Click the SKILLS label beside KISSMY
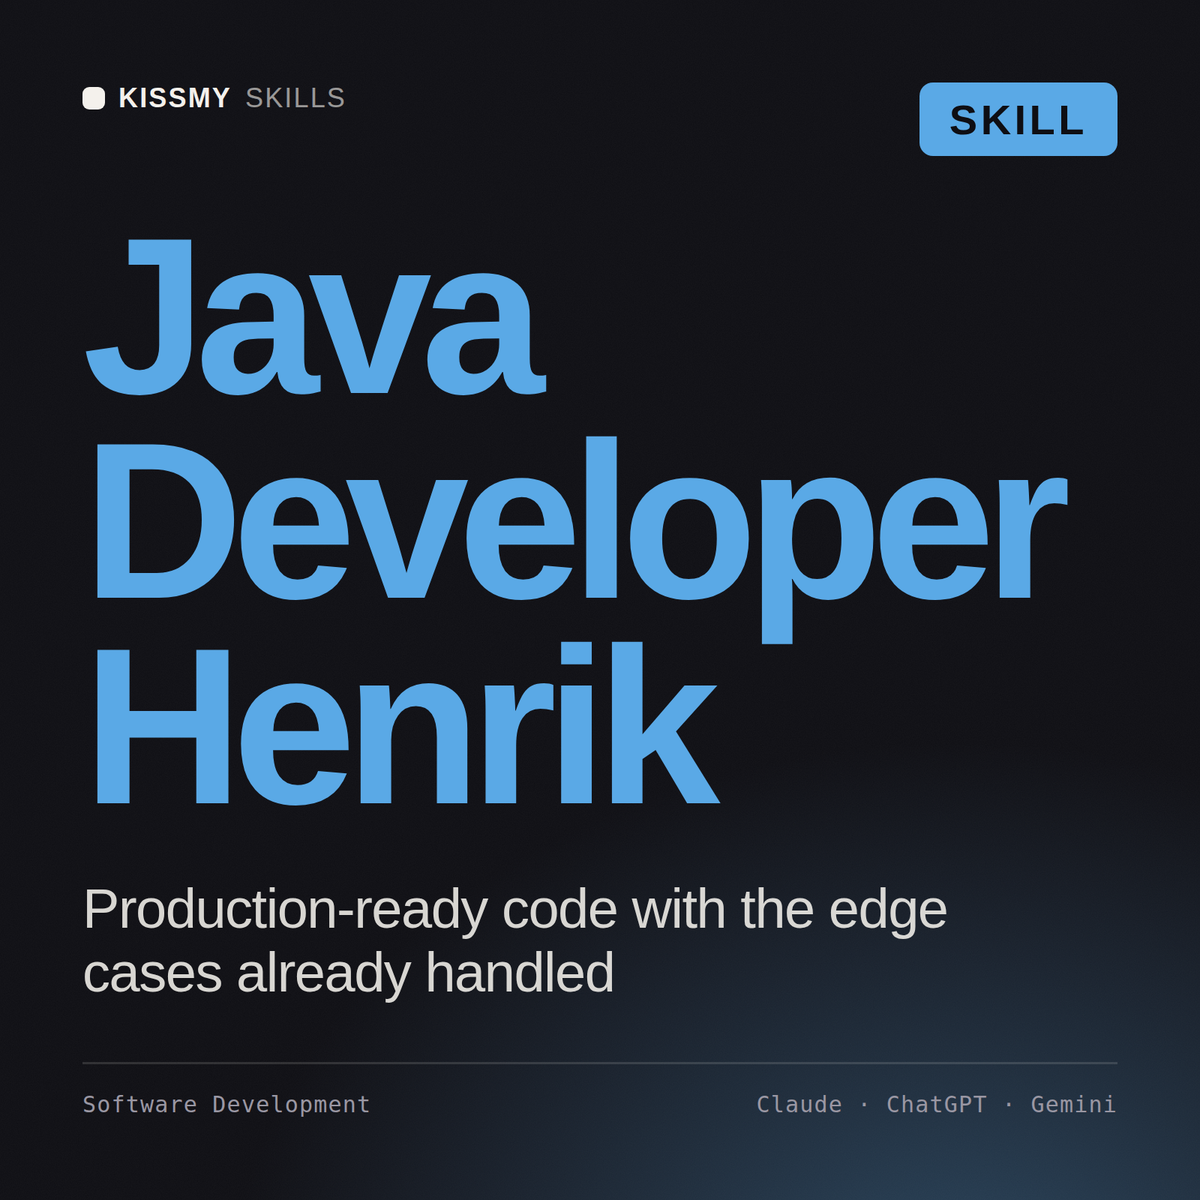This screenshot has width=1200, height=1200. tap(295, 98)
